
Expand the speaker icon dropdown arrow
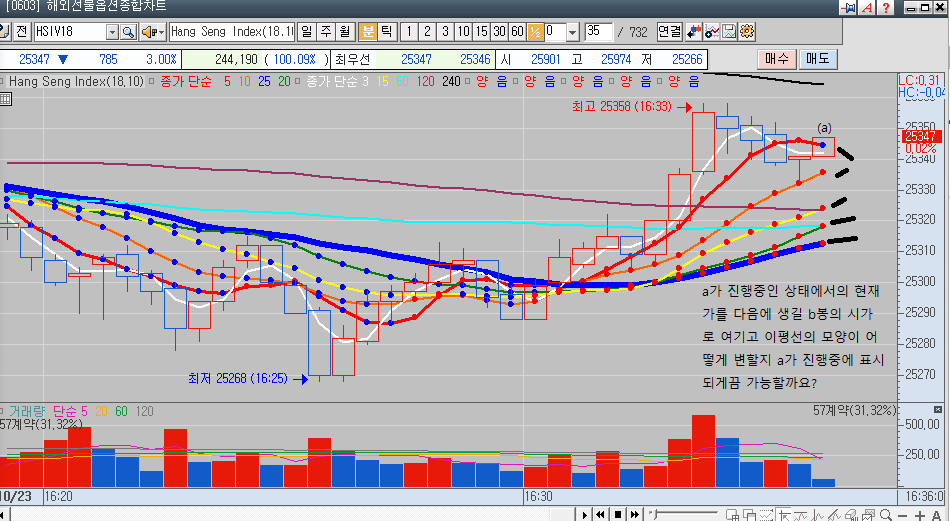tap(161, 31)
